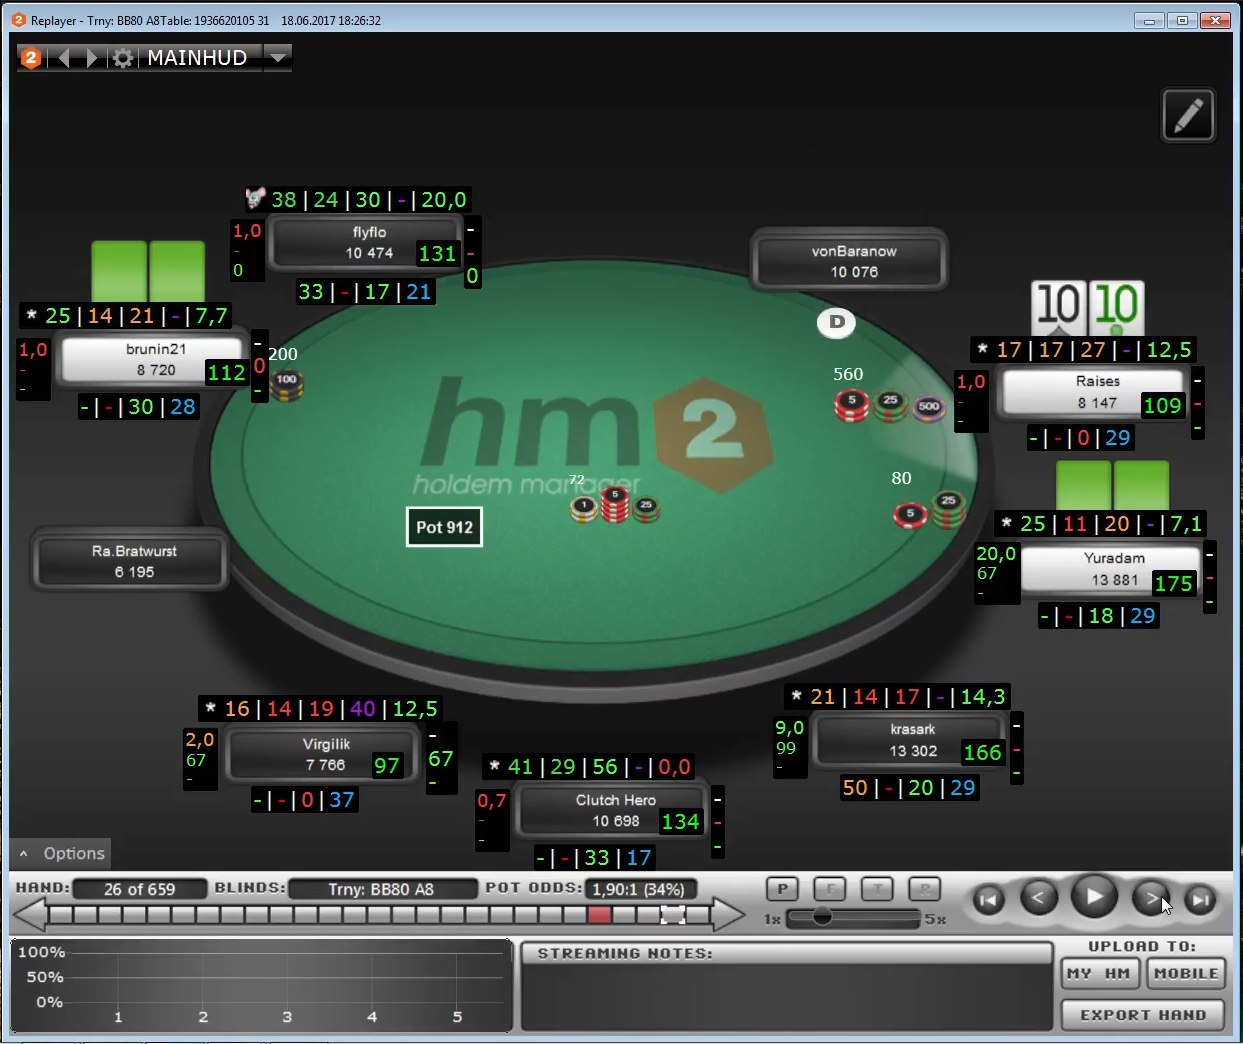
Task: Play the hand replay
Action: coord(1094,896)
